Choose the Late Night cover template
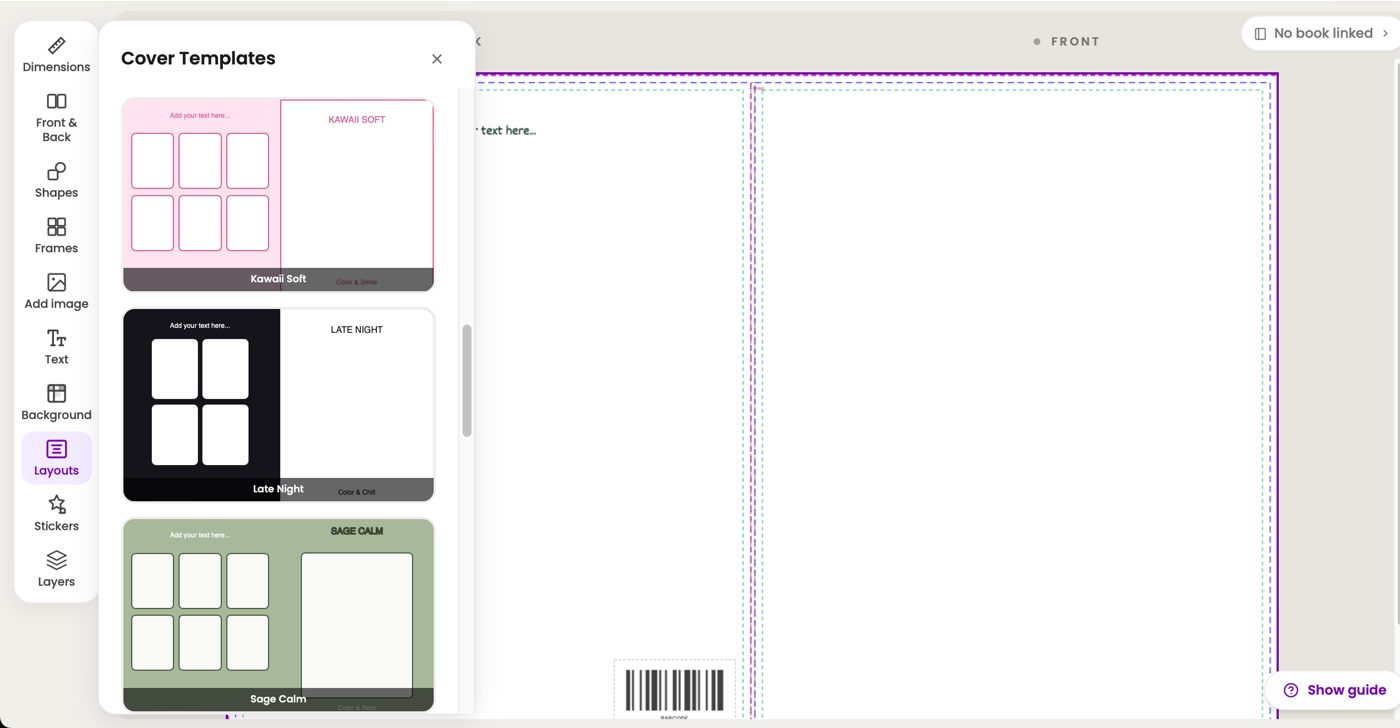1400x728 pixels. pos(278,405)
